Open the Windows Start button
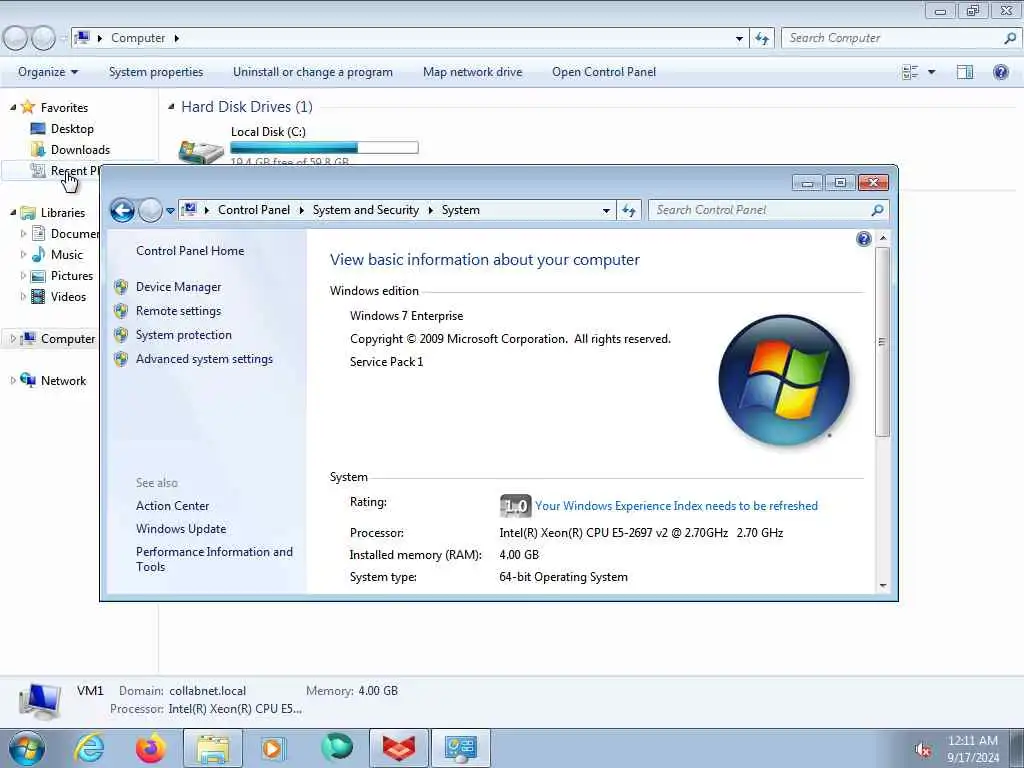The width and height of the screenshot is (1024, 768). (27, 748)
